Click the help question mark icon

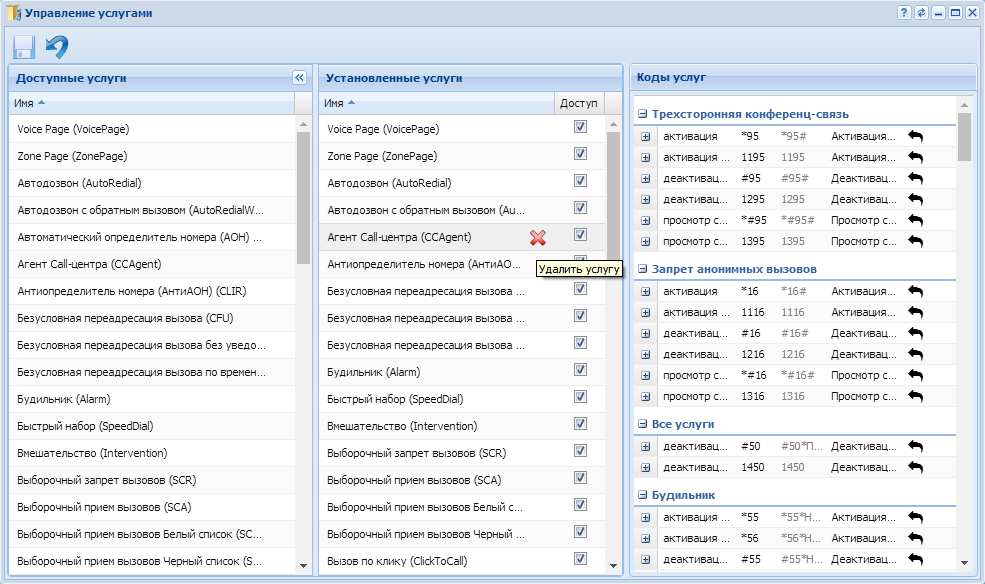coord(903,13)
